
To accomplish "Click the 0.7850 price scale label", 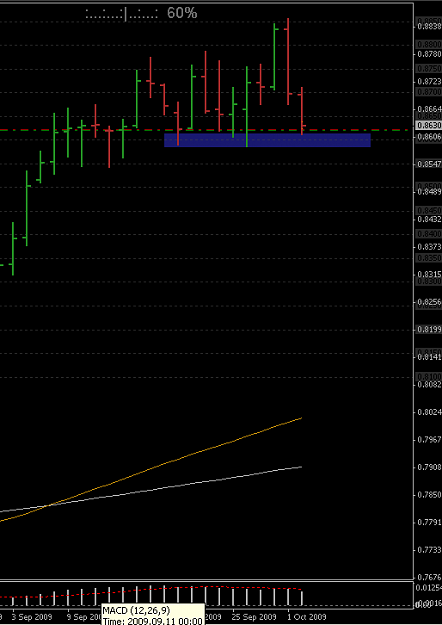I will 429,495.
